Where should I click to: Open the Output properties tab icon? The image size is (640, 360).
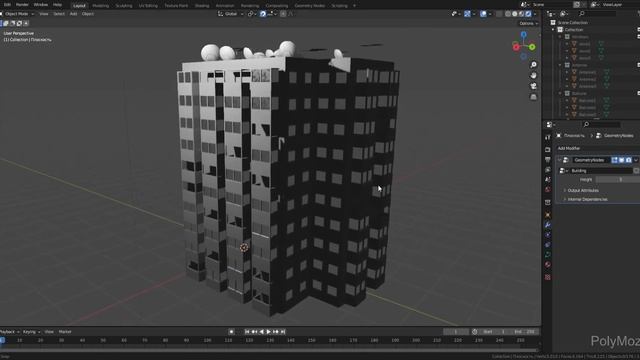548,160
